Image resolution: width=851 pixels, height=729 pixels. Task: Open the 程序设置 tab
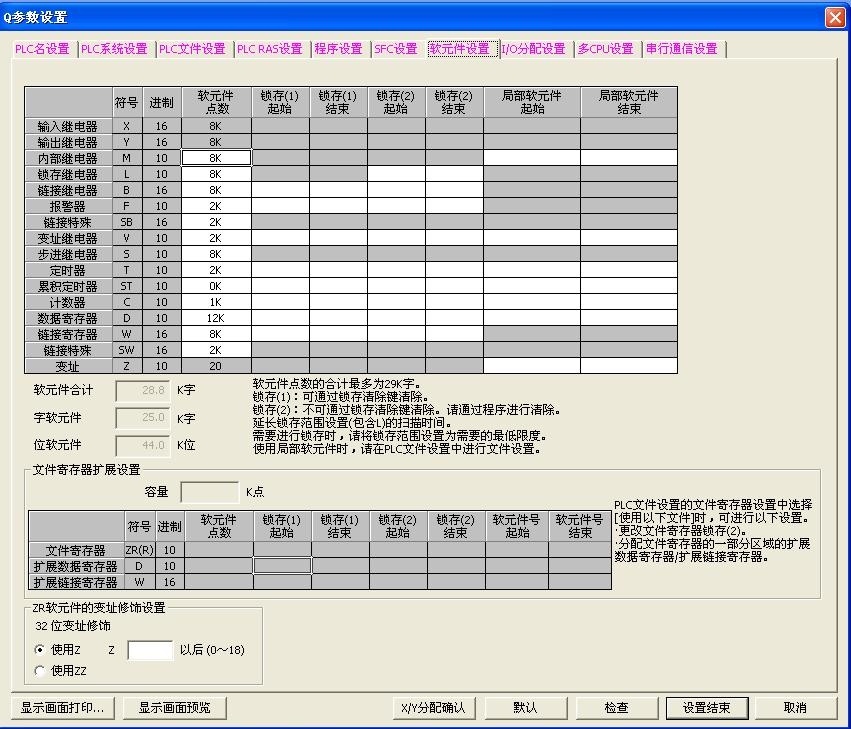pyautogui.click(x=339, y=49)
